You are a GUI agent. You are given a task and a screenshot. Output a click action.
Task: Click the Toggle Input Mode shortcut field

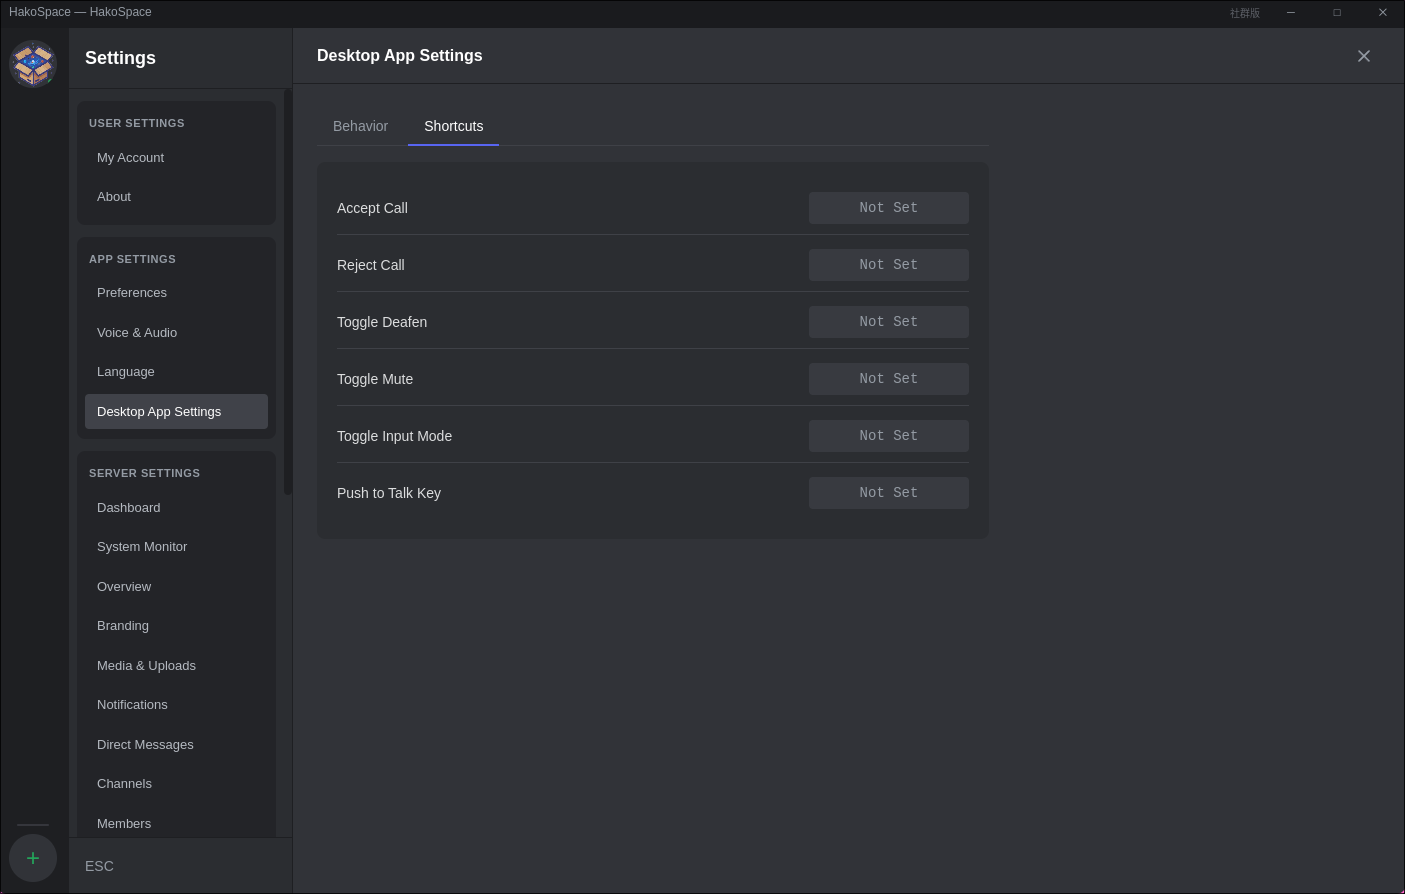(x=888, y=436)
